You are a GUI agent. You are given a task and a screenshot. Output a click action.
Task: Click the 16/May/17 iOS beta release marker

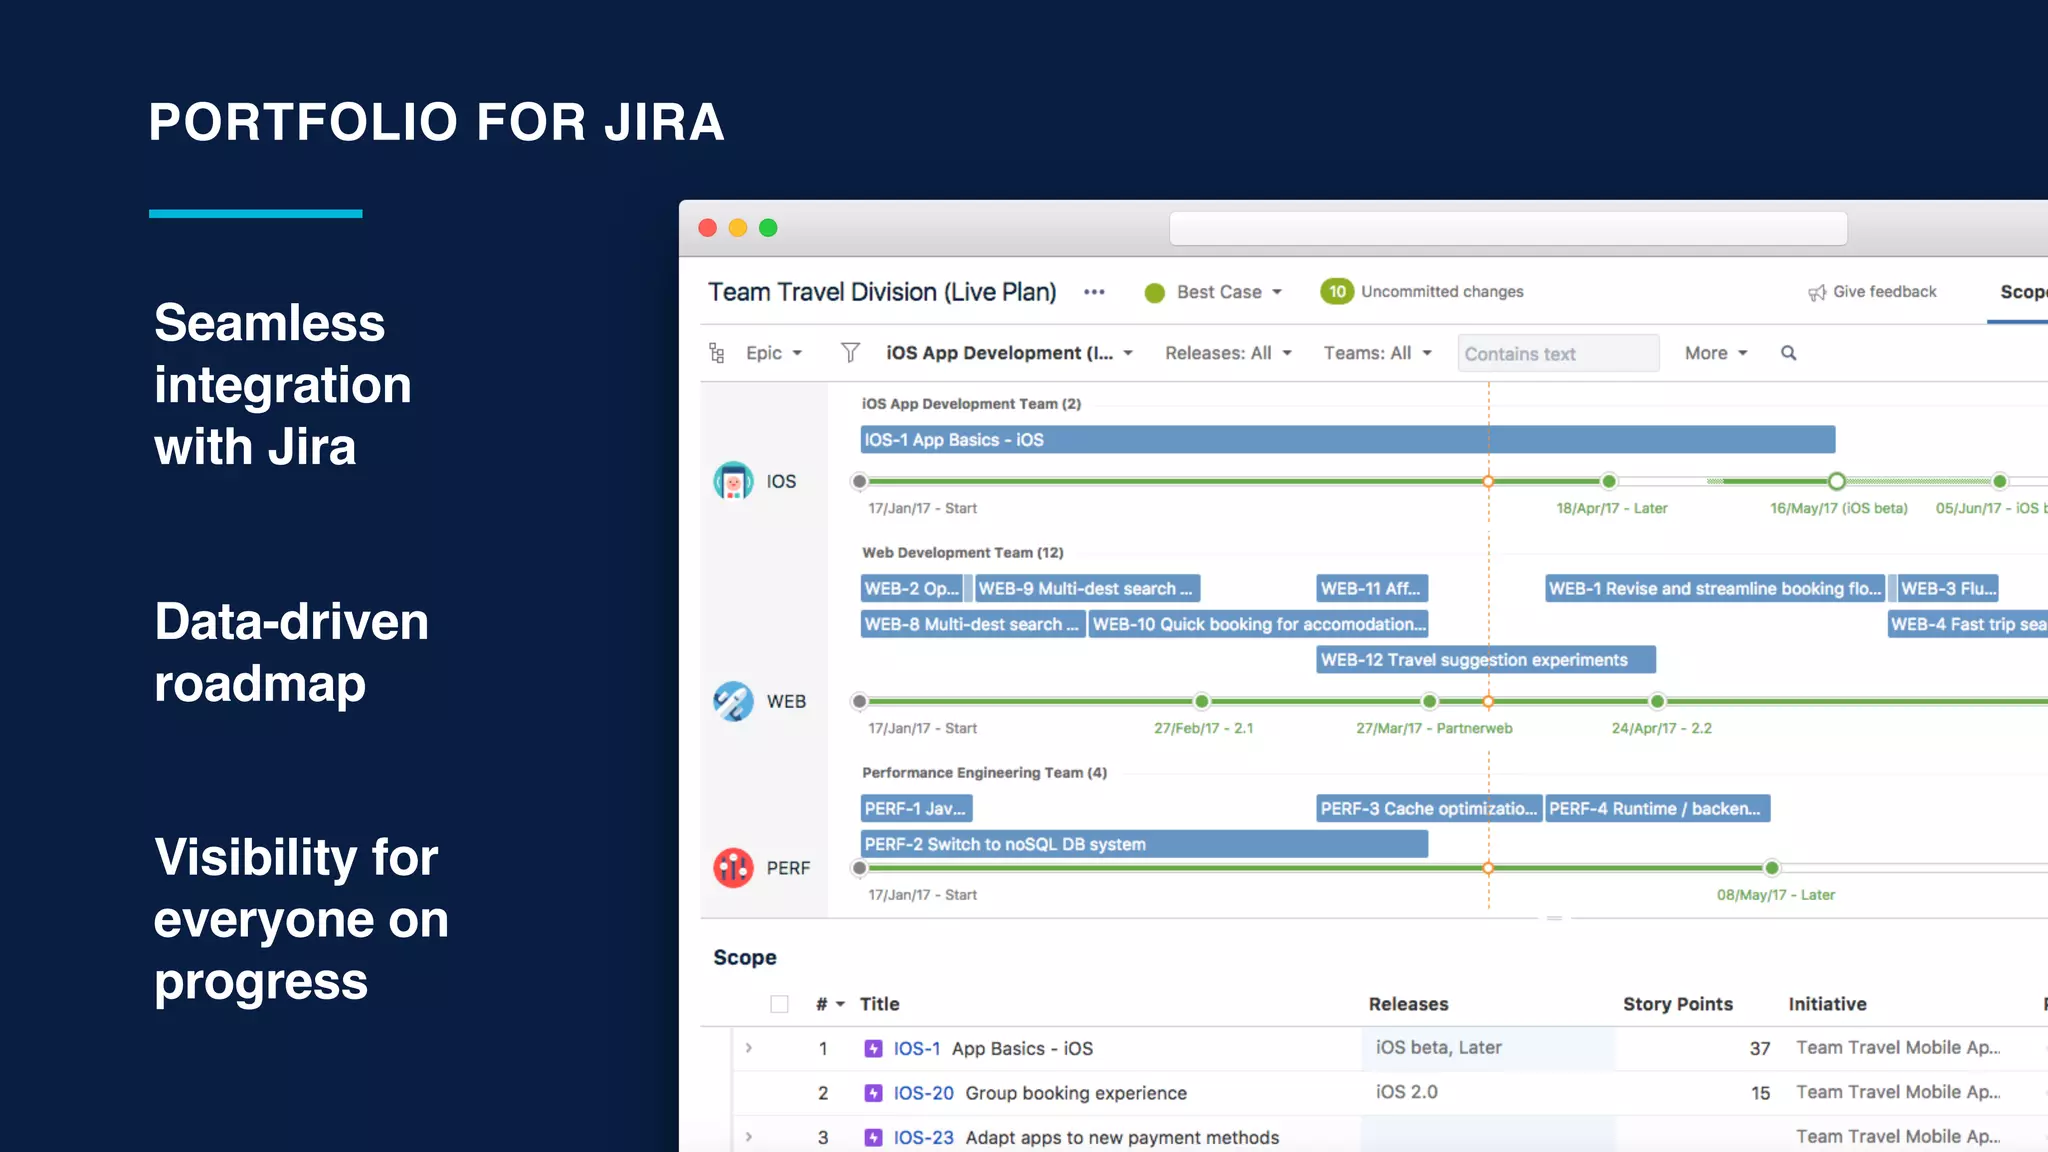pos(1836,481)
